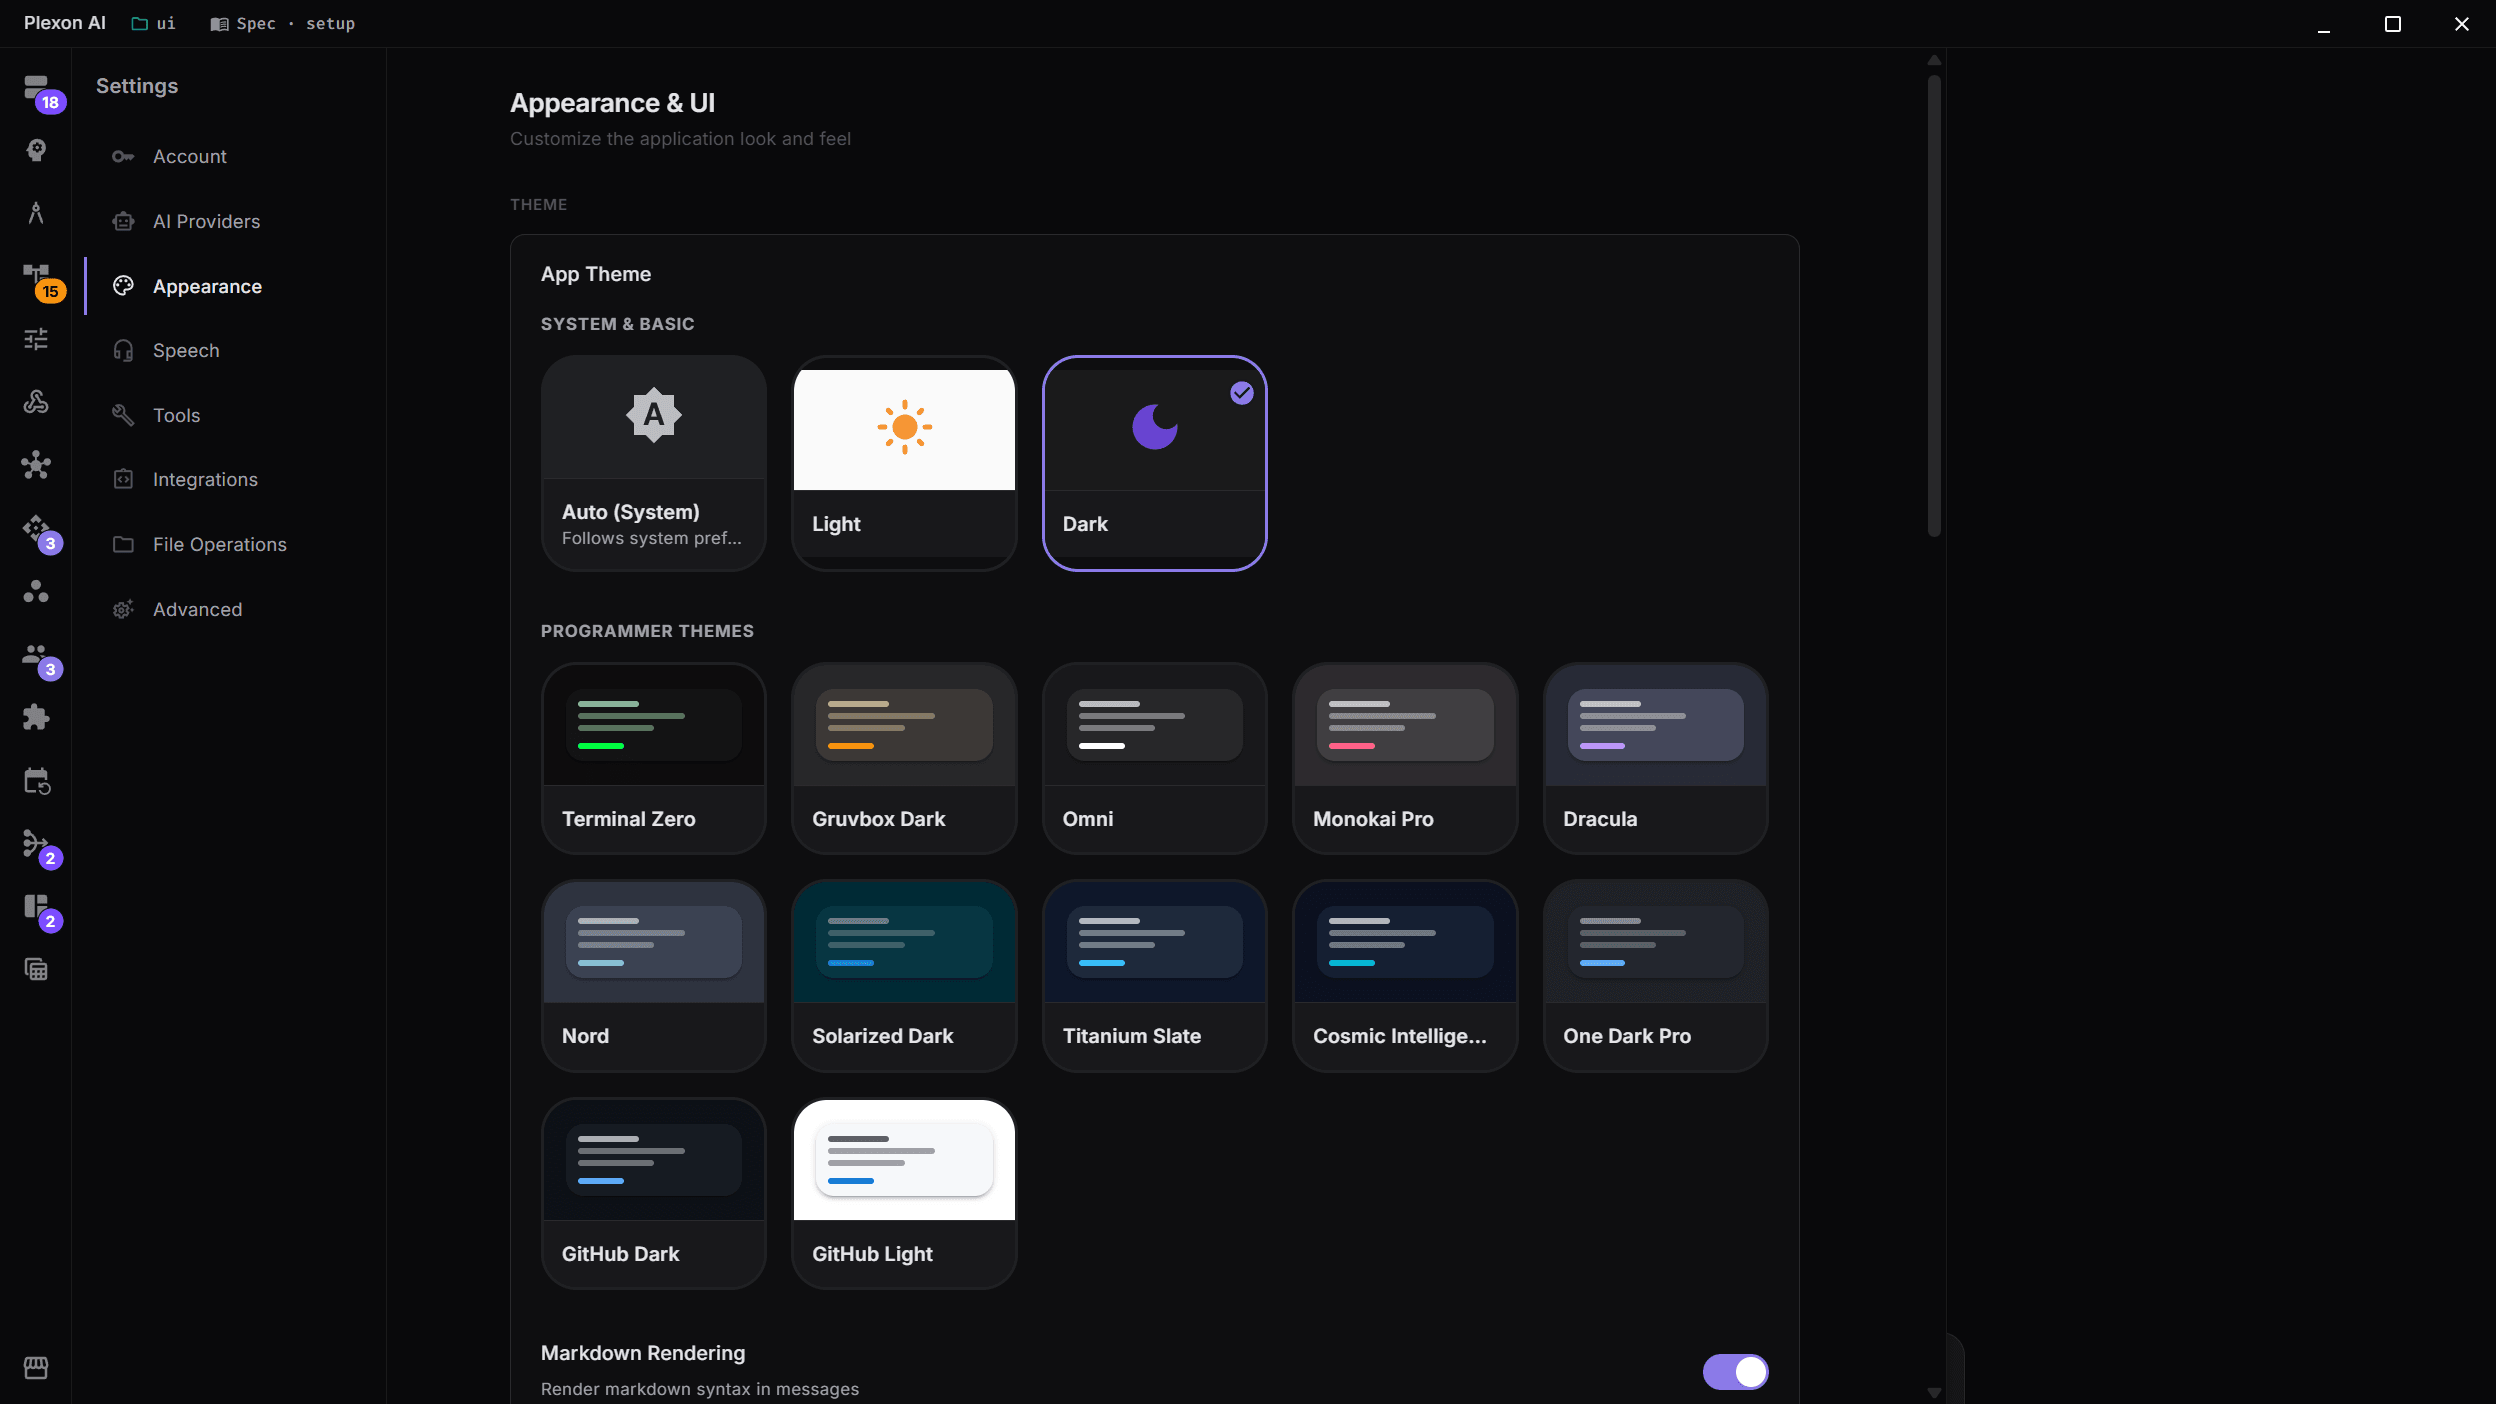This screenshot has height=1404, width=2496.
Task: Open the webhook icon in sidebar
Action: coord(37,402)
